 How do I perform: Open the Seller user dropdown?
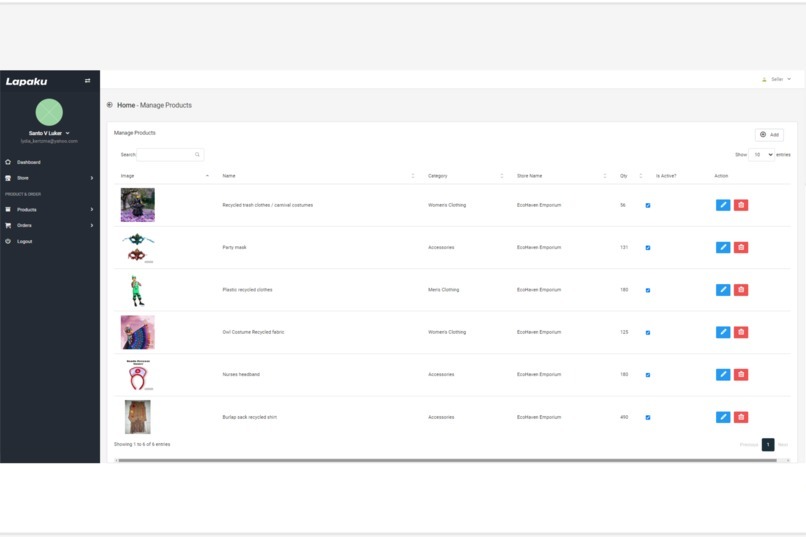pos(777,79)
